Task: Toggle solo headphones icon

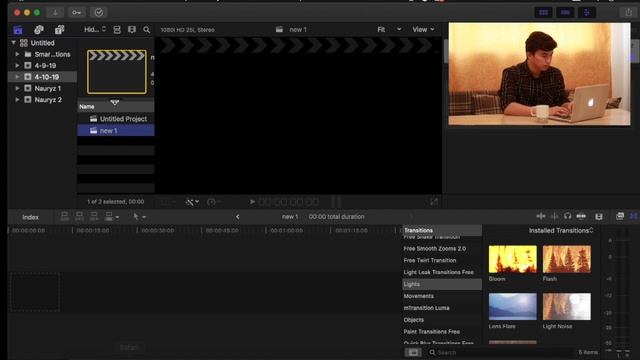Action: coord(567,216)
